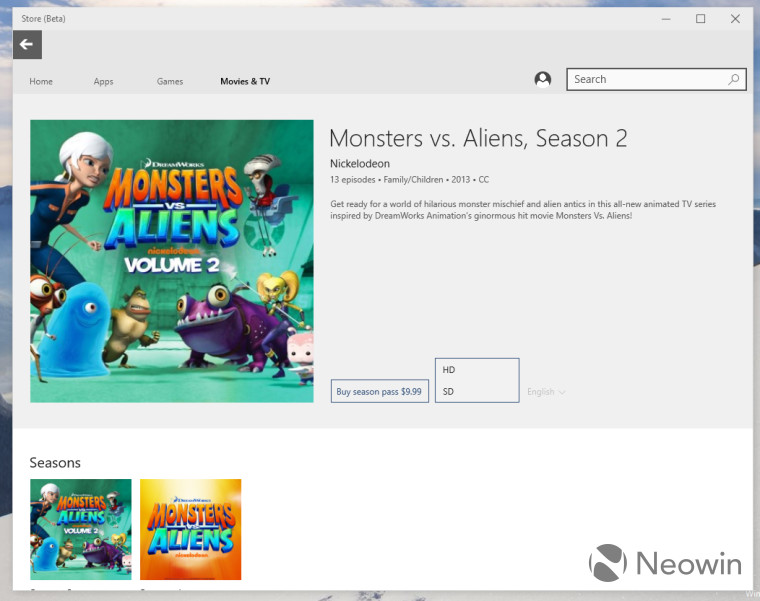Screen dimensions: 760x601
Task: Click the 13 episodes details line
Action: 410,180
